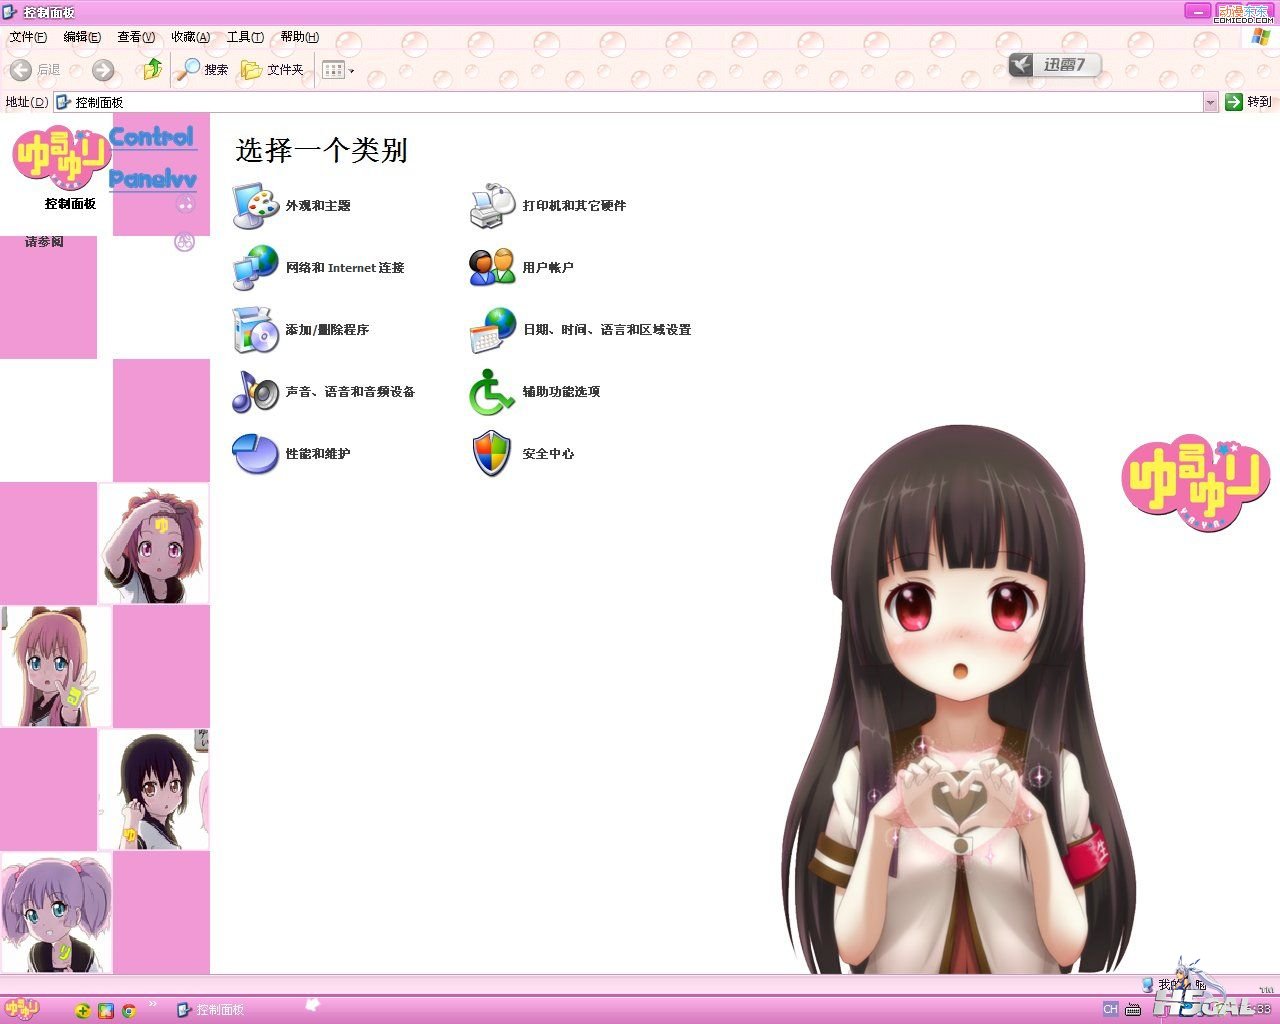Screen dimensions: 1280x1024
Task: Click the Up folder arrow toolbar icon
Action: click(152, 69)
